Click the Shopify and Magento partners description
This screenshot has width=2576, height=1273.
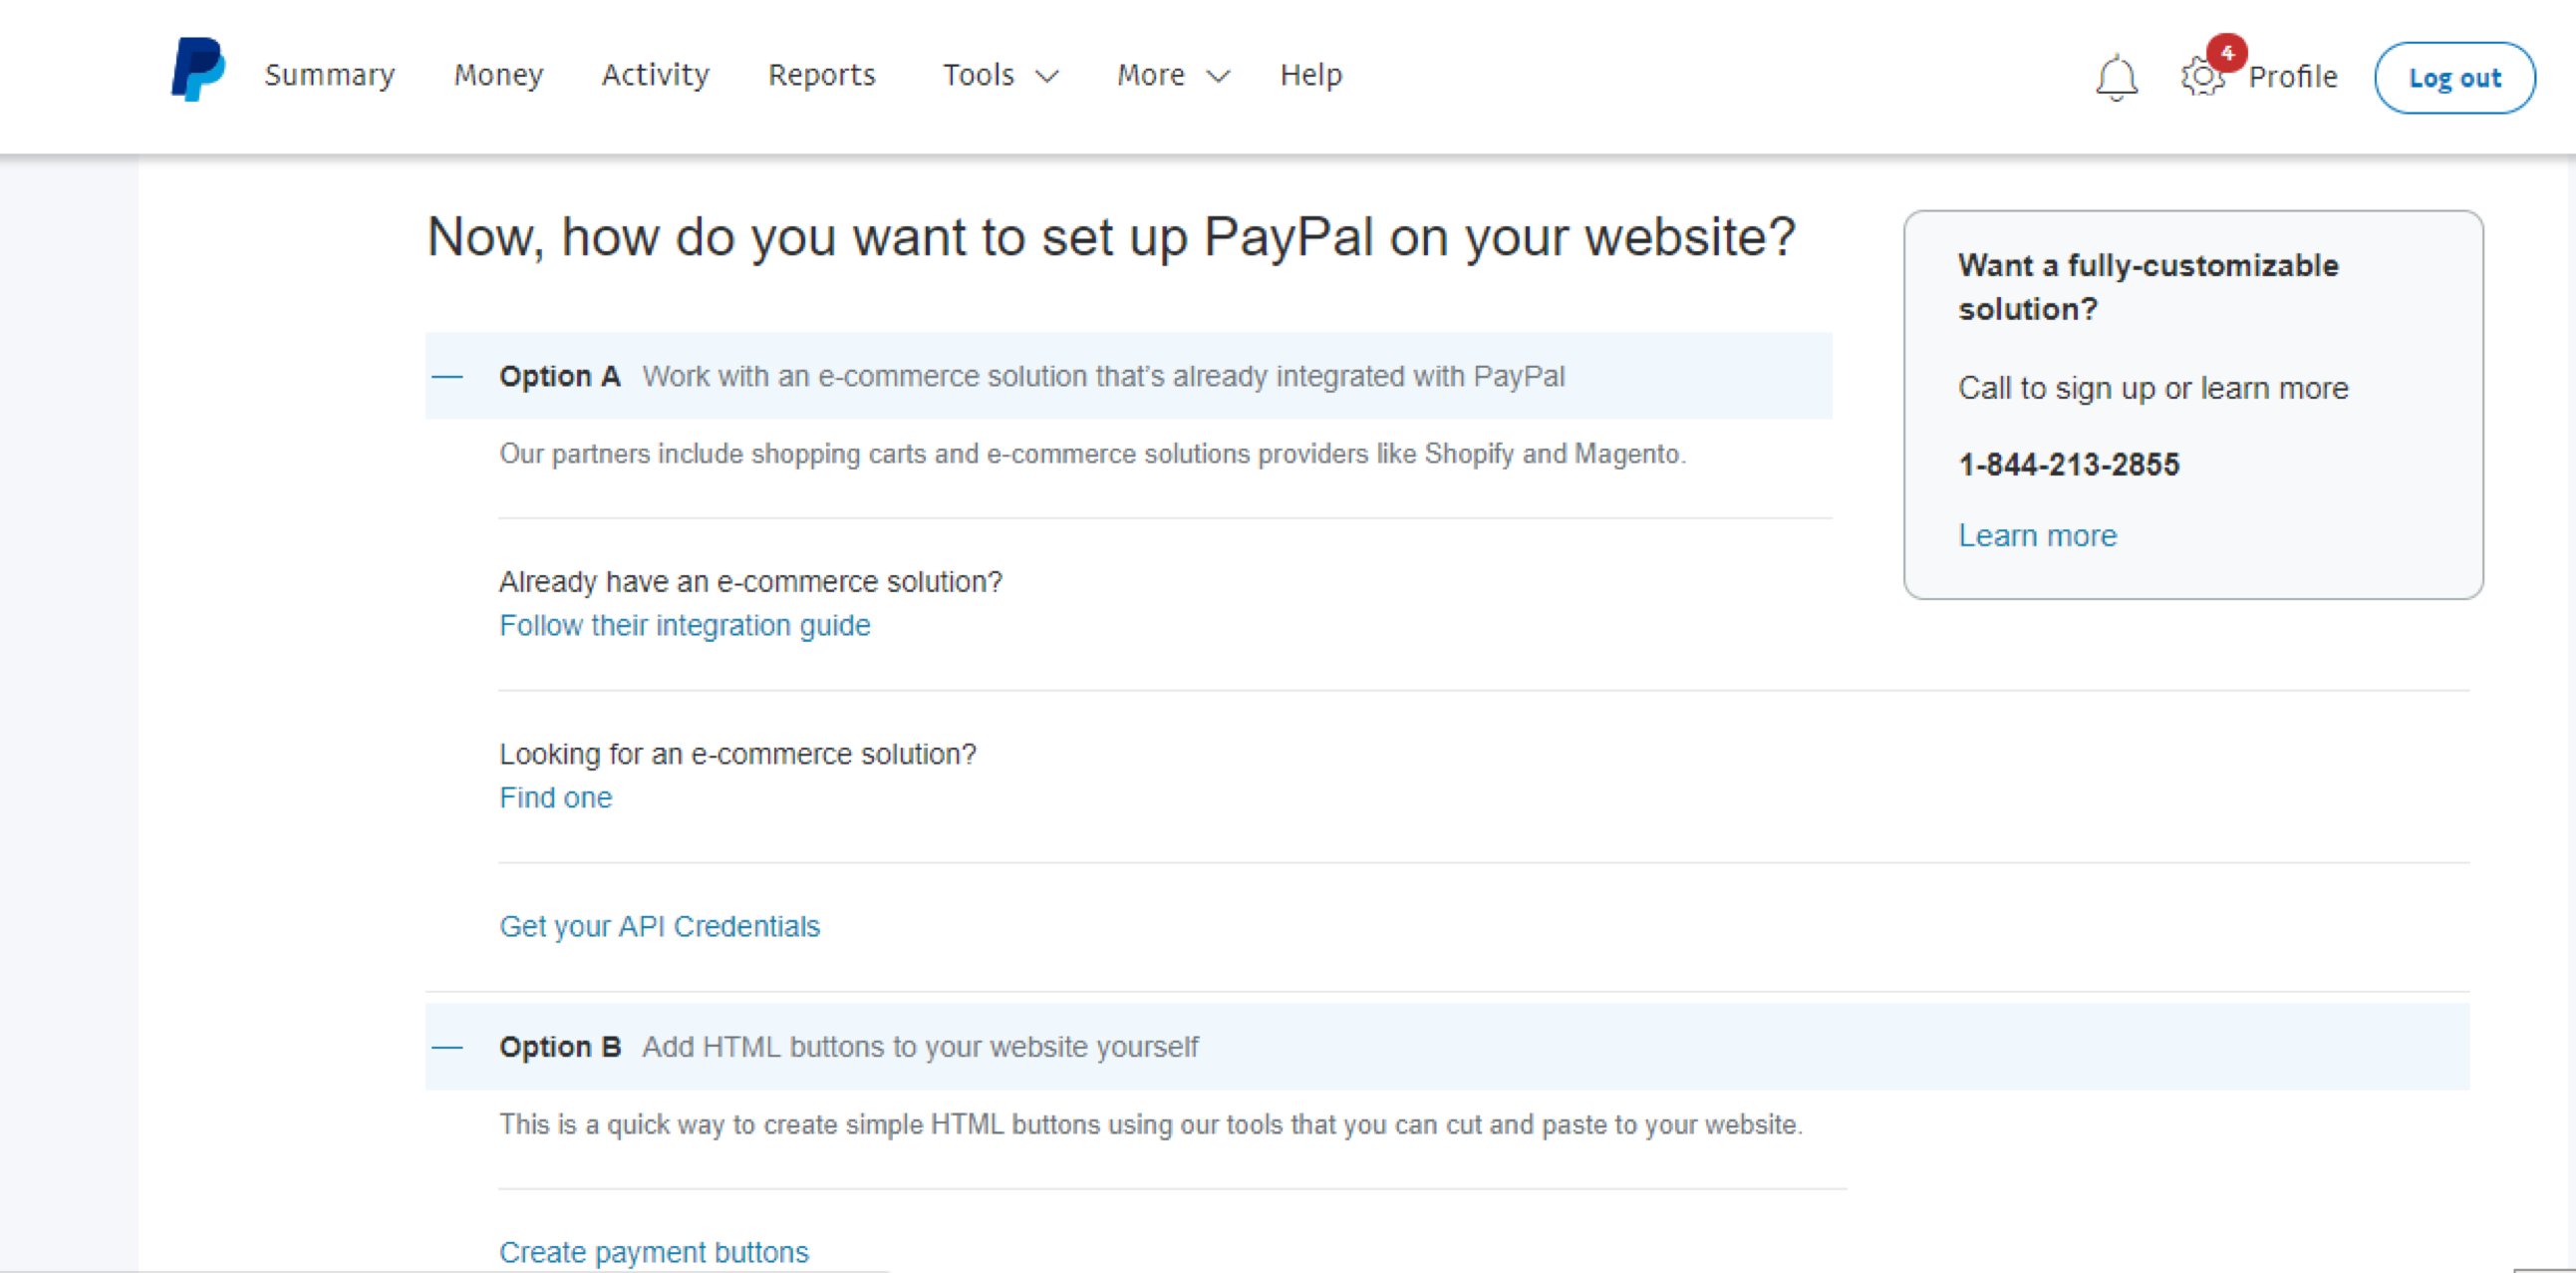pos(1092,454)
